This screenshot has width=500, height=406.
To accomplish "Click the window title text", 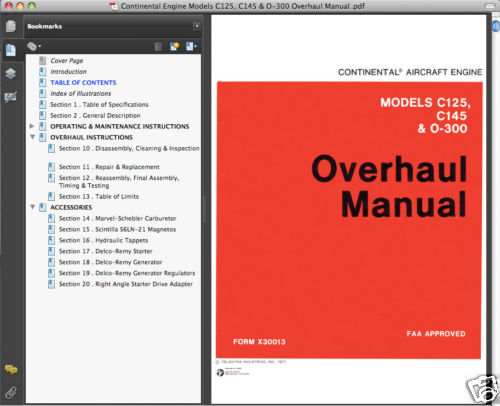I will click(x=243, y=6).
